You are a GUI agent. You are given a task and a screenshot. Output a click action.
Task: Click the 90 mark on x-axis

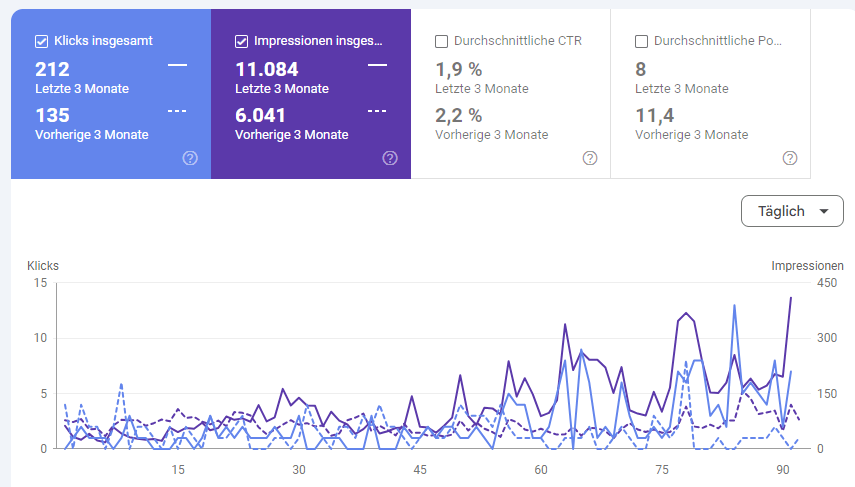coord(784,470)
